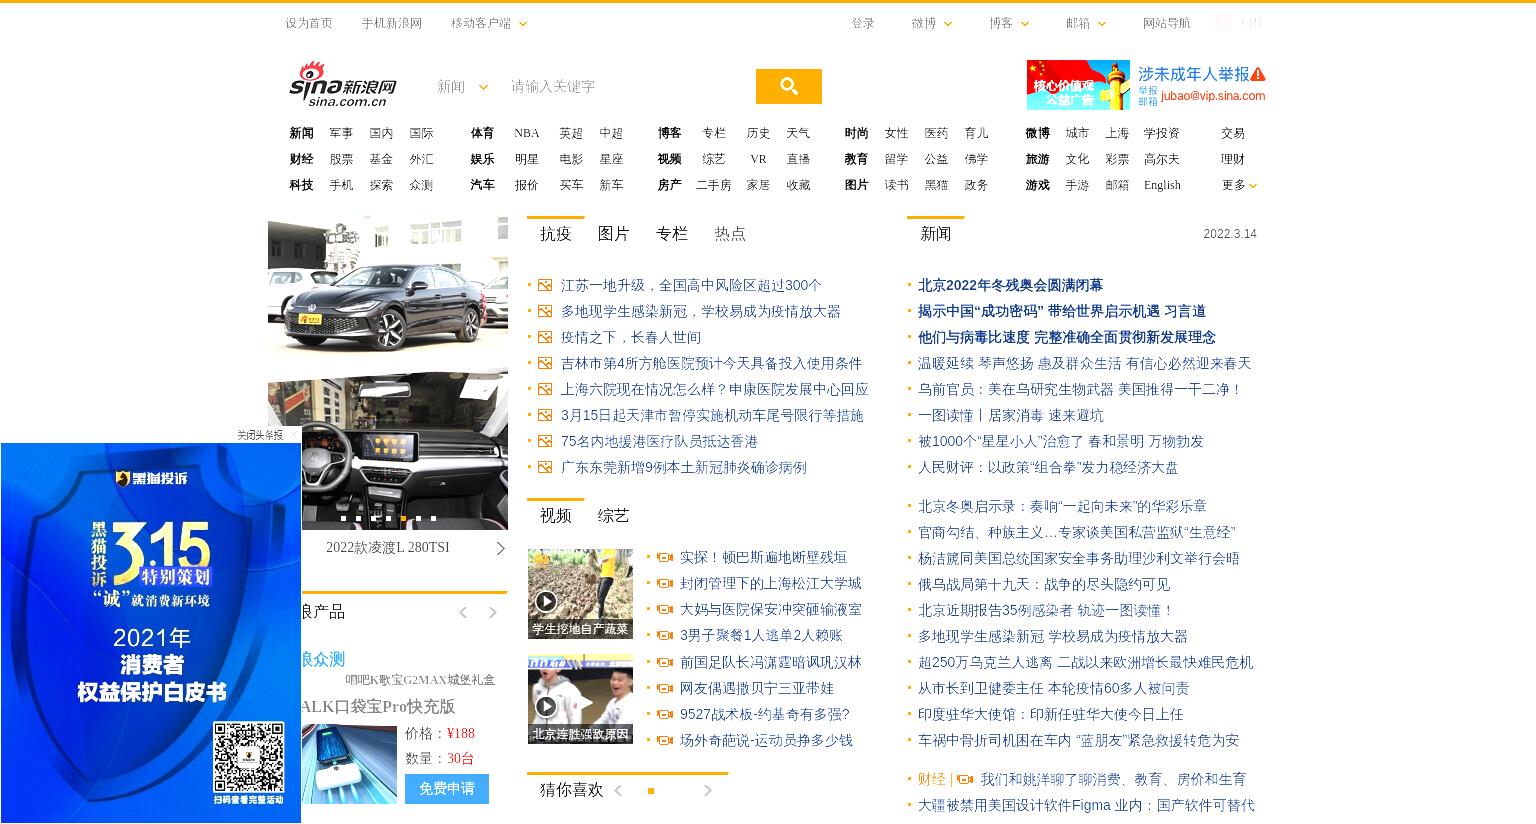Play the 学生挖地自产蔬菜 video thumbnail

(x=580, y=593)
